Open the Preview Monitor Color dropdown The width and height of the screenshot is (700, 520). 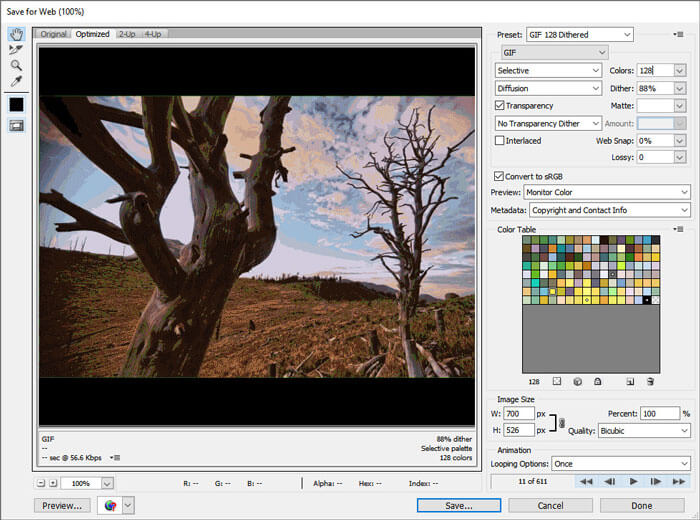(607, 192)
